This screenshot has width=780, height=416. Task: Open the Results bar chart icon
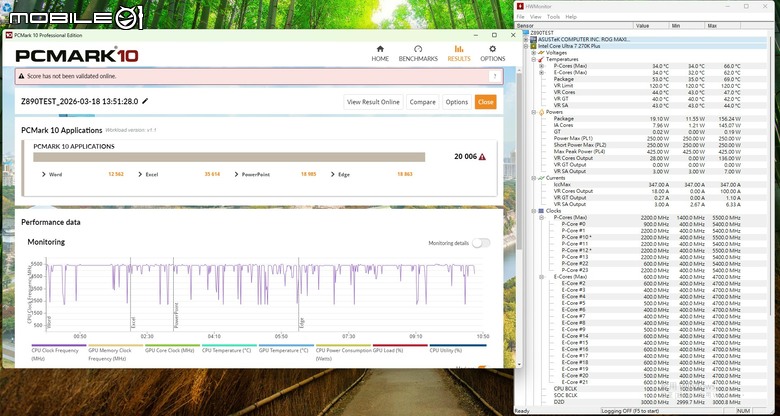tap(459, 49)
